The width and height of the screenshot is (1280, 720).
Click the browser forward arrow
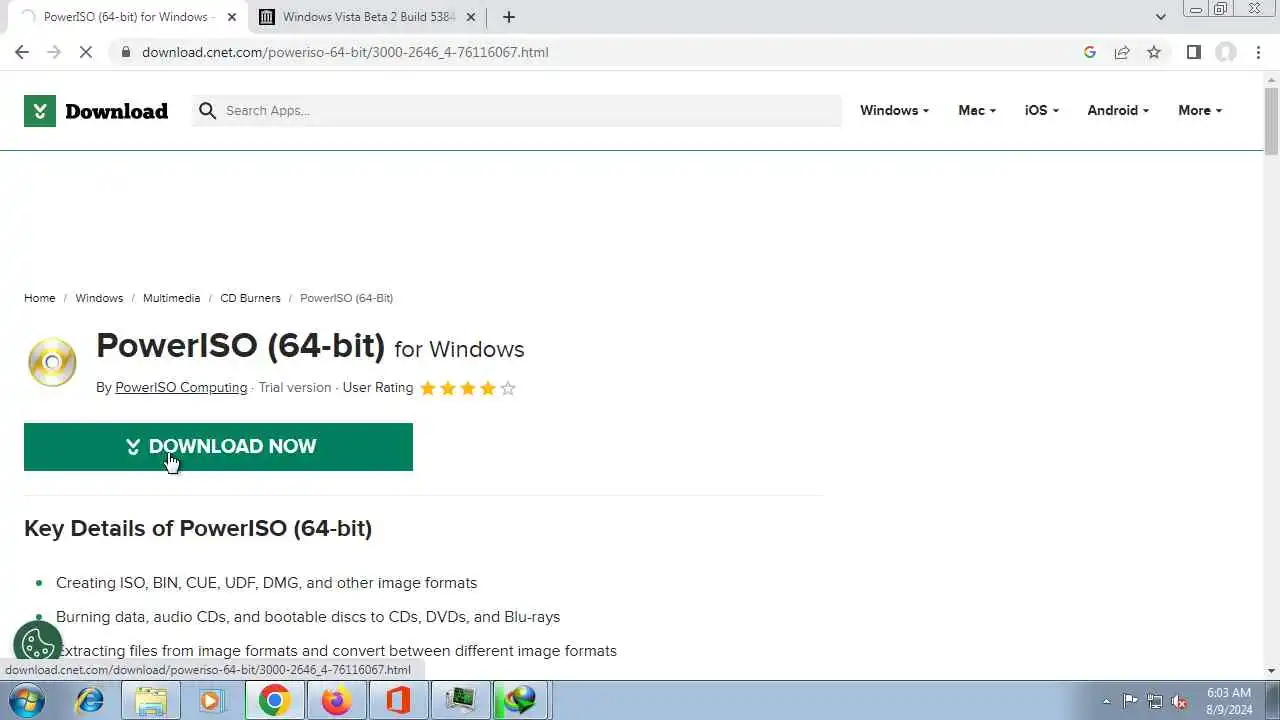54,52
